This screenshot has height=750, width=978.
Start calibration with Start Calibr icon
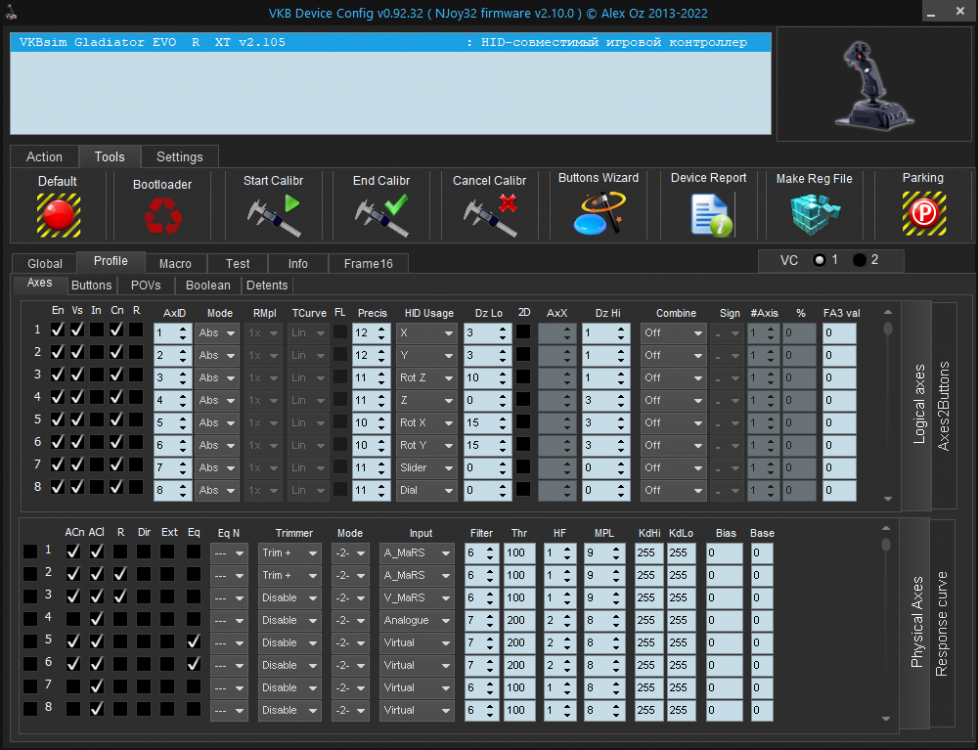273,214
